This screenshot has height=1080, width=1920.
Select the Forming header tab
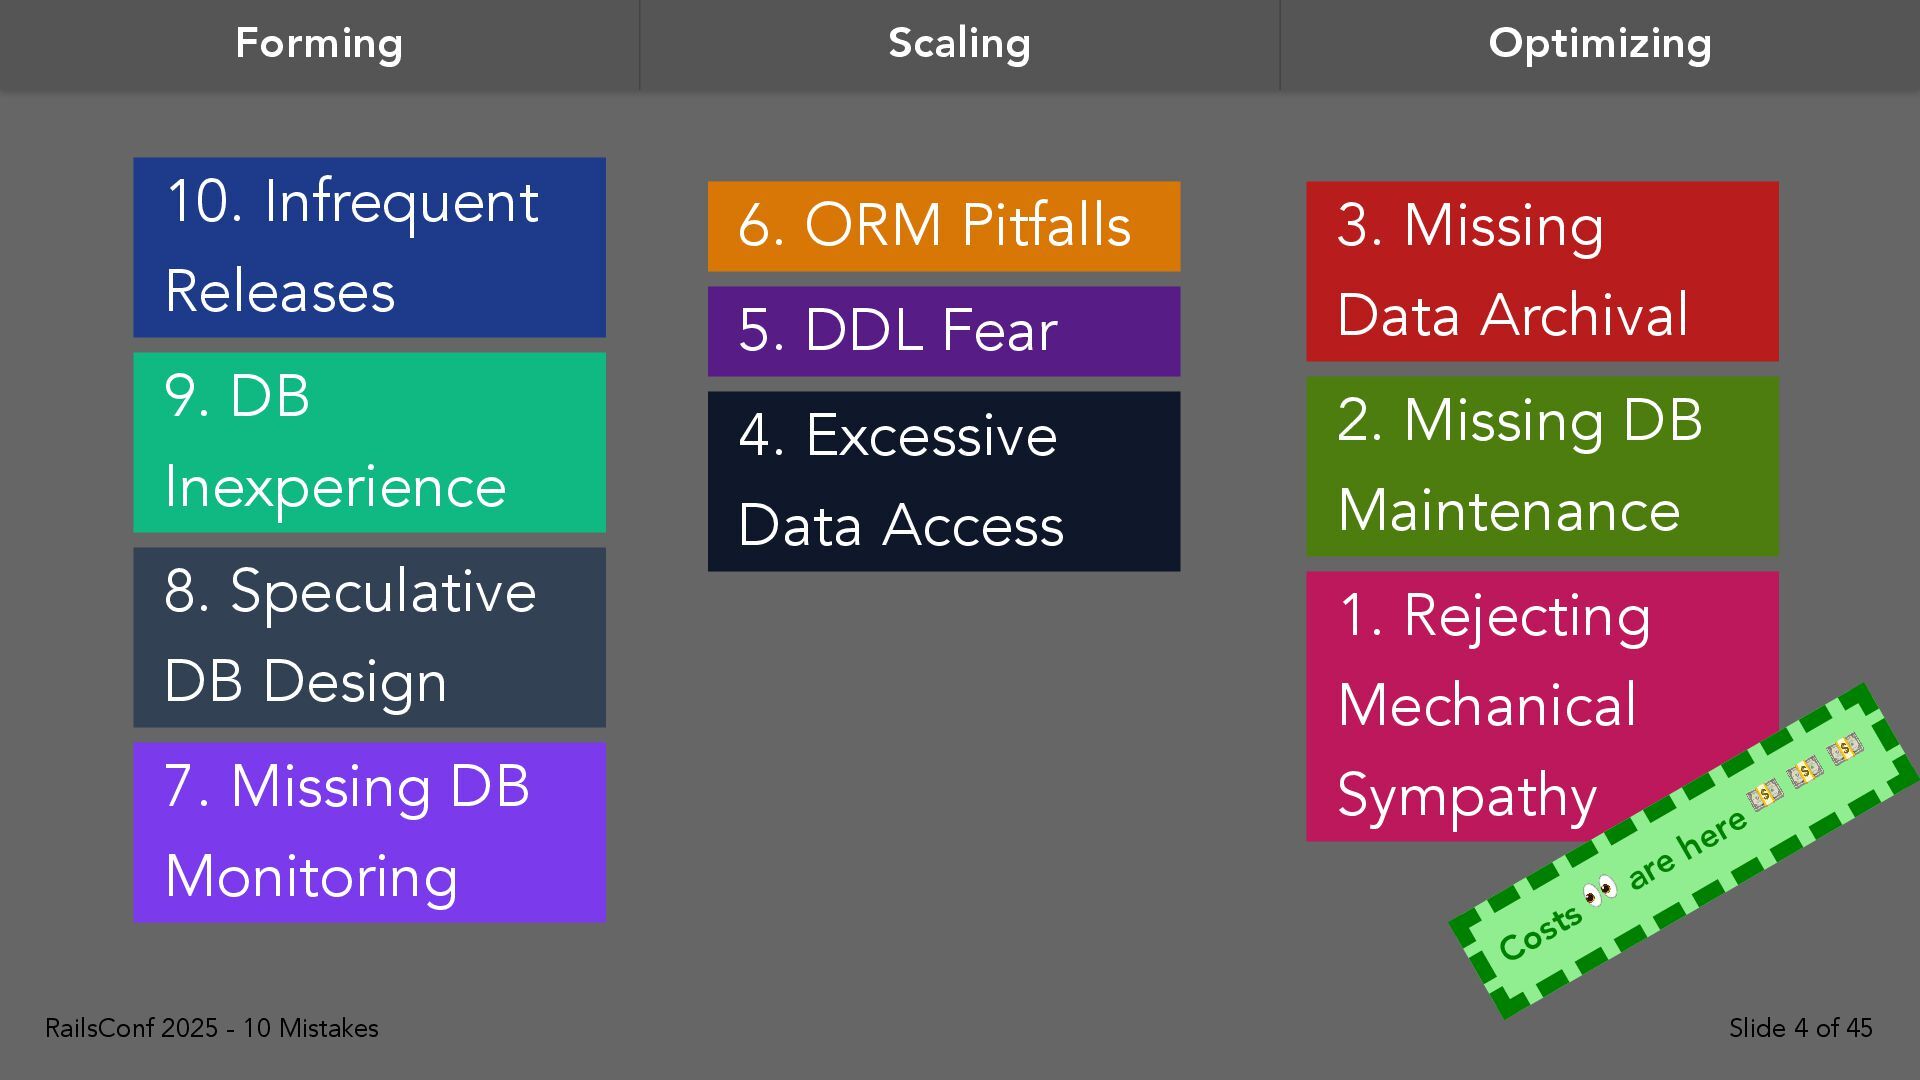point(319,45)
